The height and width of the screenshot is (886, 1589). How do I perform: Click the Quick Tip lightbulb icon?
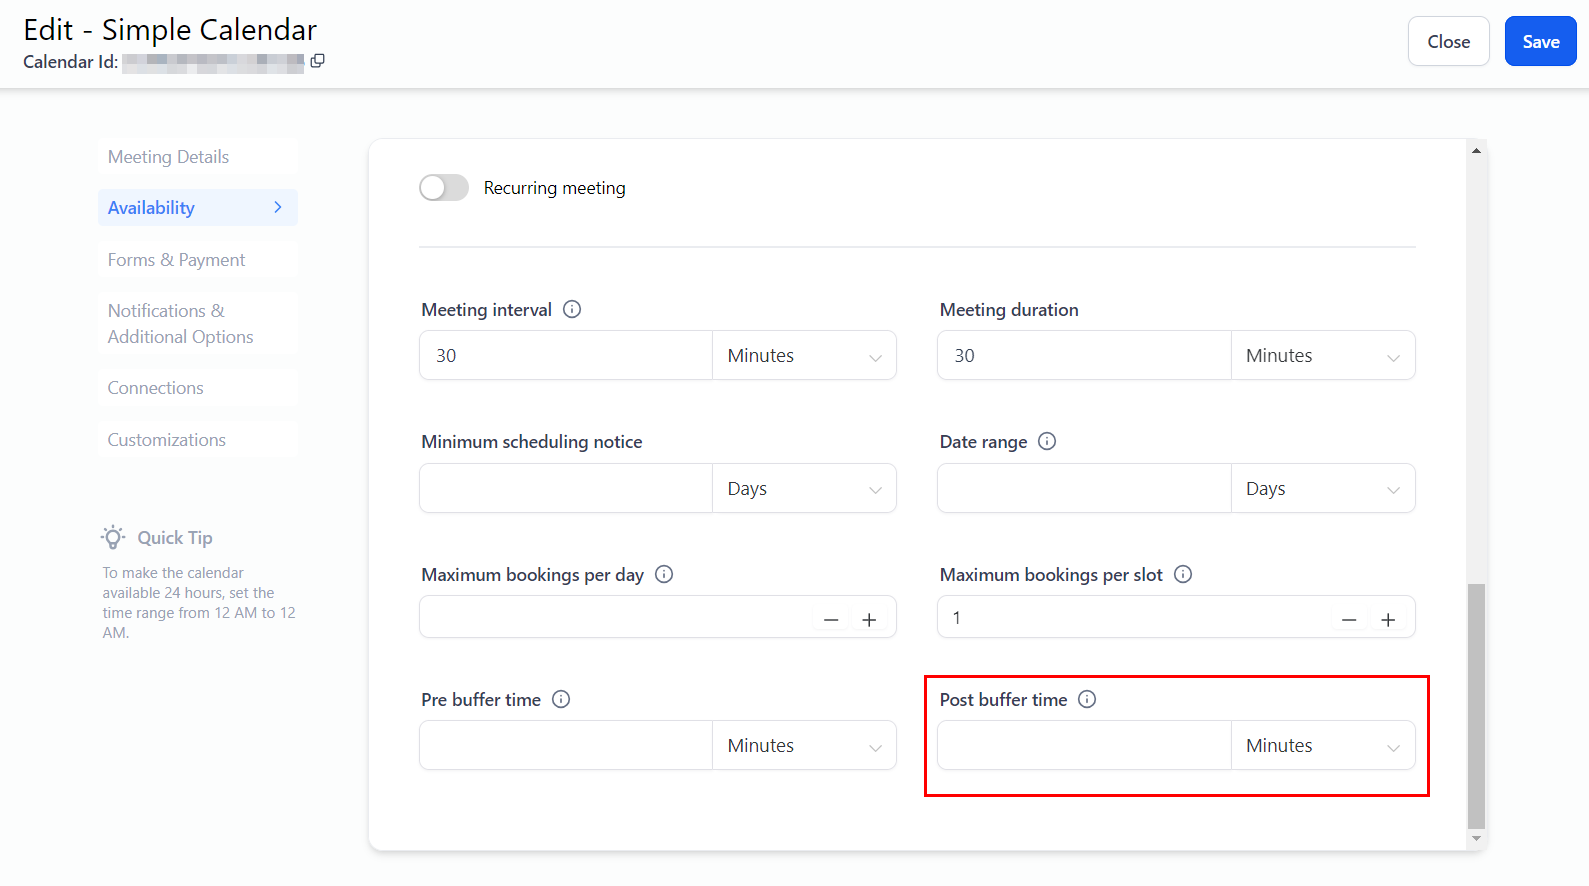click(x=113, y=537)
